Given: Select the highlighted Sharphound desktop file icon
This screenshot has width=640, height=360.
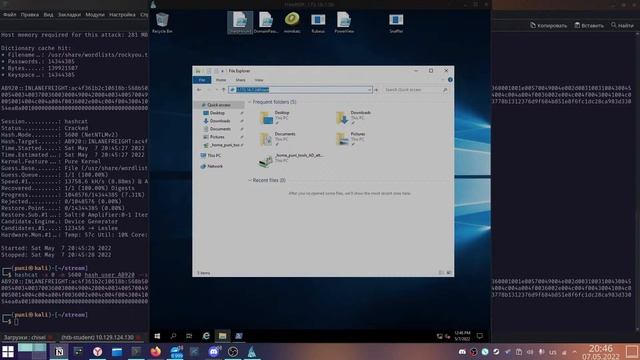Looking at the screenshot, I should pos(240,22).
